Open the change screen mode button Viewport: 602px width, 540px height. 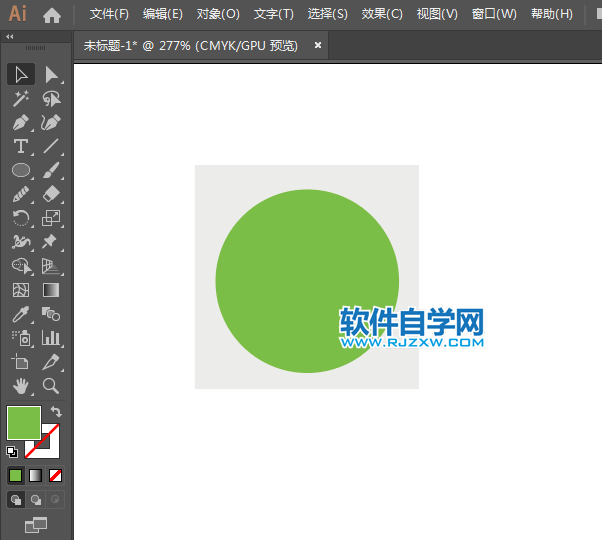pyautogui.click(x=36, y=525)
